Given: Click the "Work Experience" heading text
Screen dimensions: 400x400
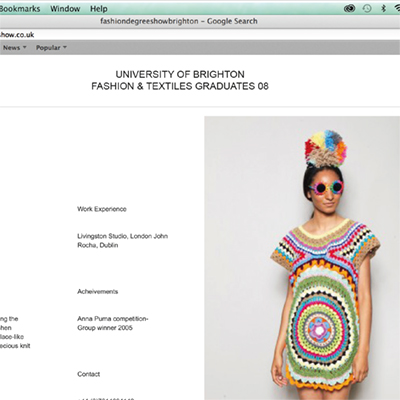Looking at the screenshot, I should pos(102,209).
